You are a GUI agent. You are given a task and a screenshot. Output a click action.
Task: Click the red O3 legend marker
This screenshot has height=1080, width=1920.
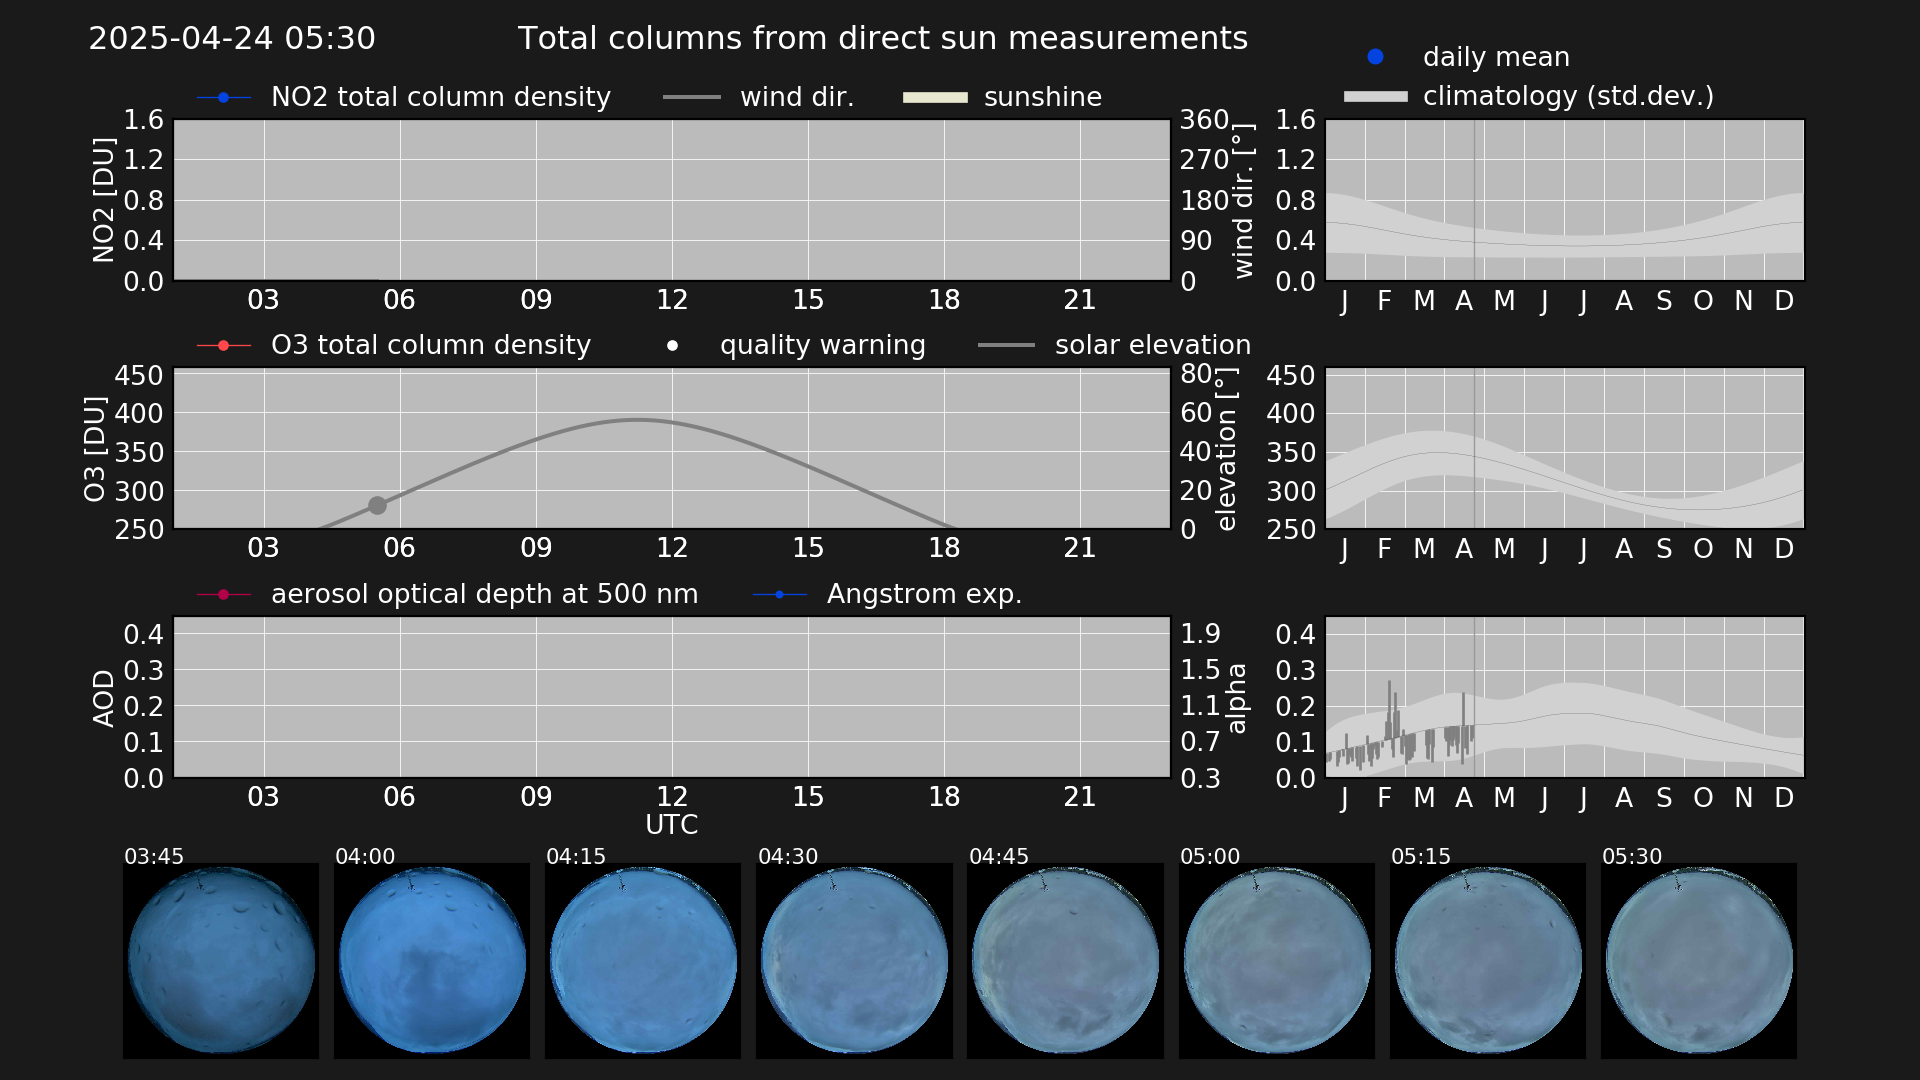223,345
